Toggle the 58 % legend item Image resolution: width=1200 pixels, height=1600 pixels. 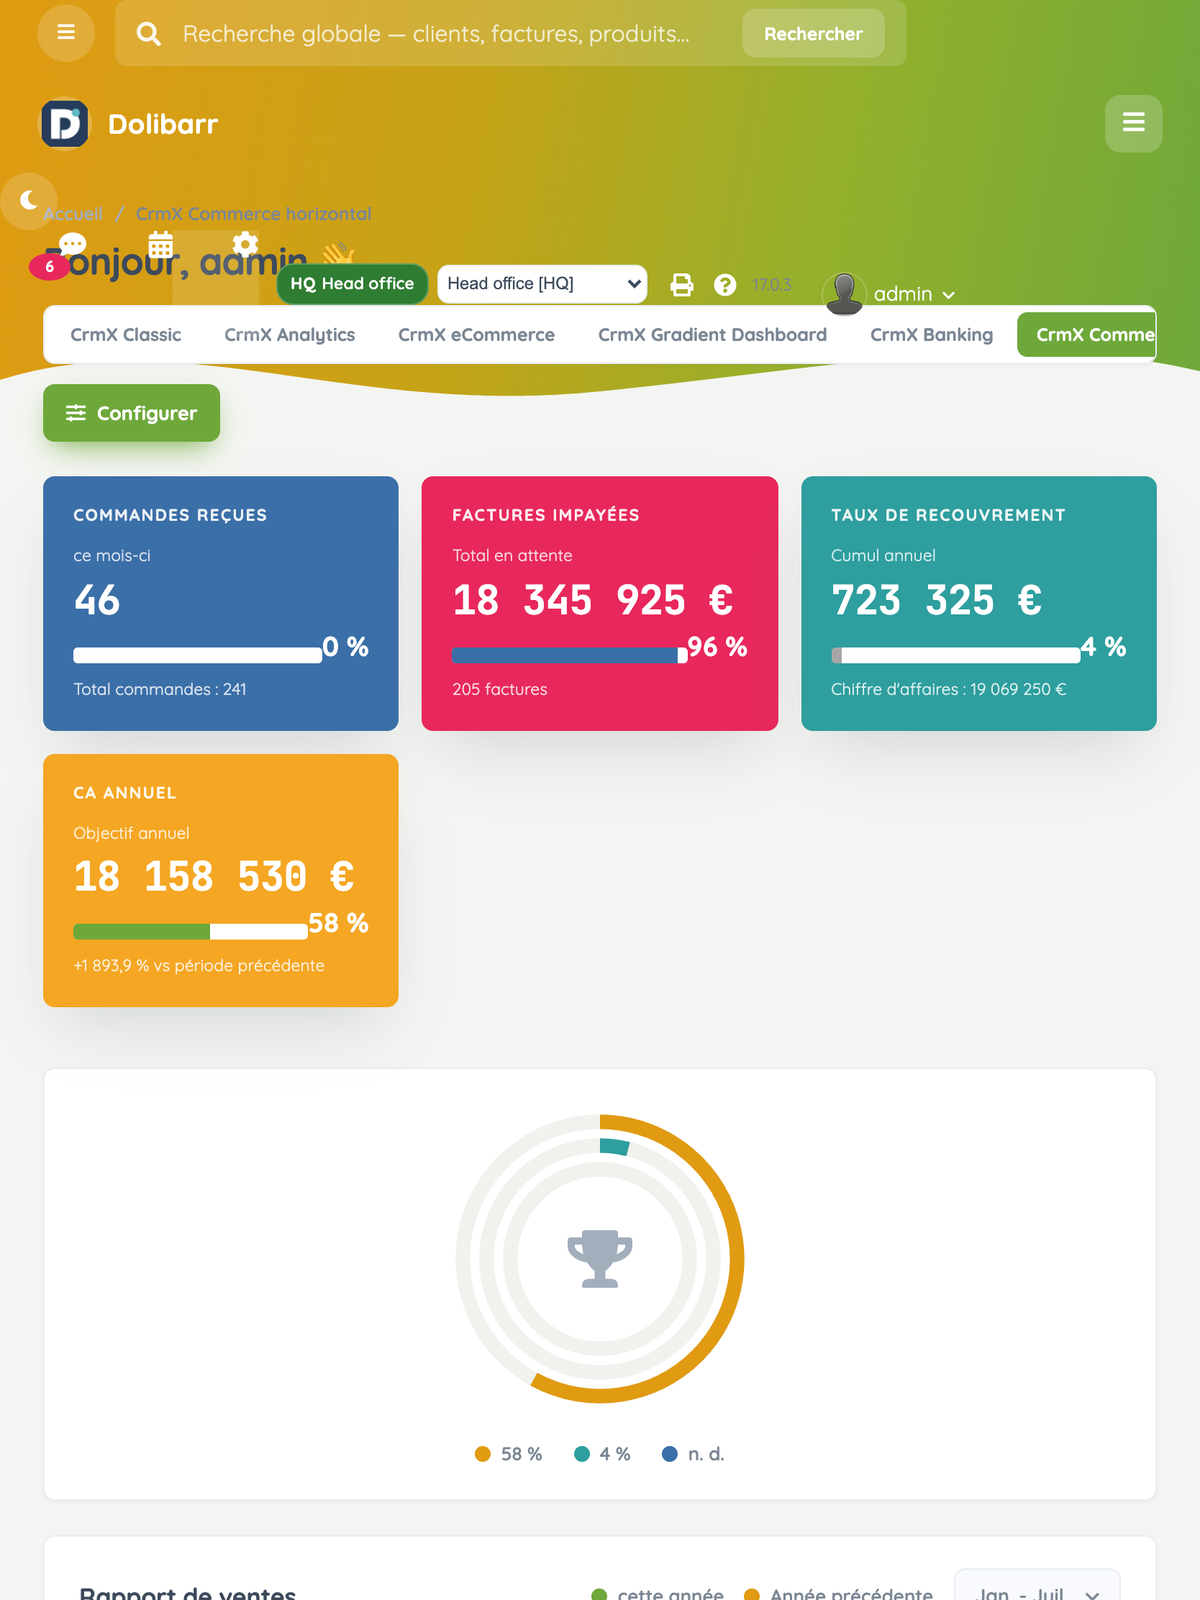pyautogui.click(x=508, y=1454)
